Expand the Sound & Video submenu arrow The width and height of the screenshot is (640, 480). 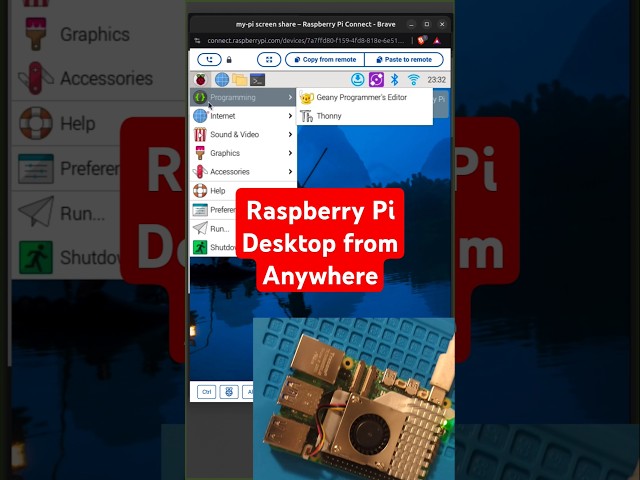point(290,134)
